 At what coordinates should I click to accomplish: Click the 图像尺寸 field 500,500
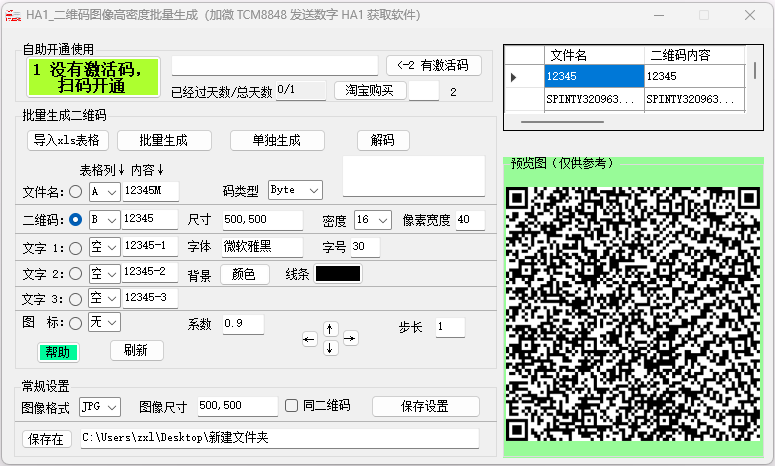pos(238,406)
